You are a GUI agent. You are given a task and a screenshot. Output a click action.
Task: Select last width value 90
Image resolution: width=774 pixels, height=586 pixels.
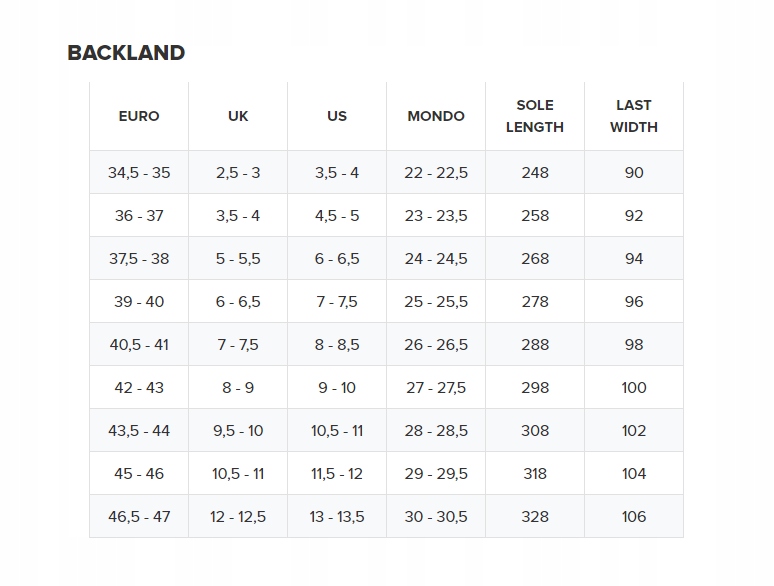point(634,173)
